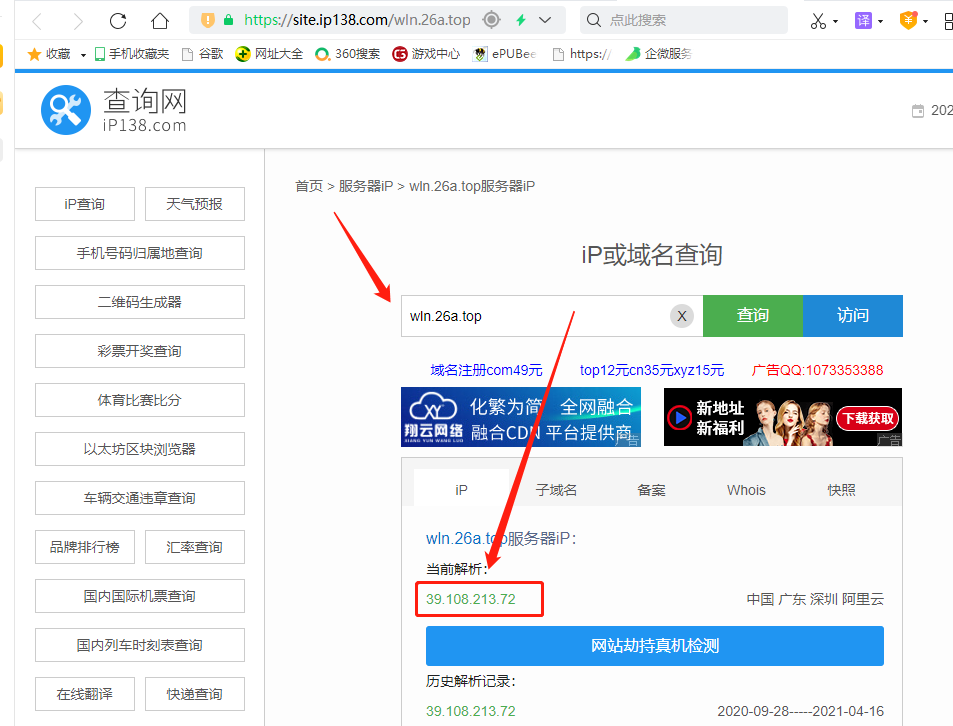Viewport: 953px width, 726px height.
Task: Clear the domain query with X icon
Action: click(x=681, y=316)
